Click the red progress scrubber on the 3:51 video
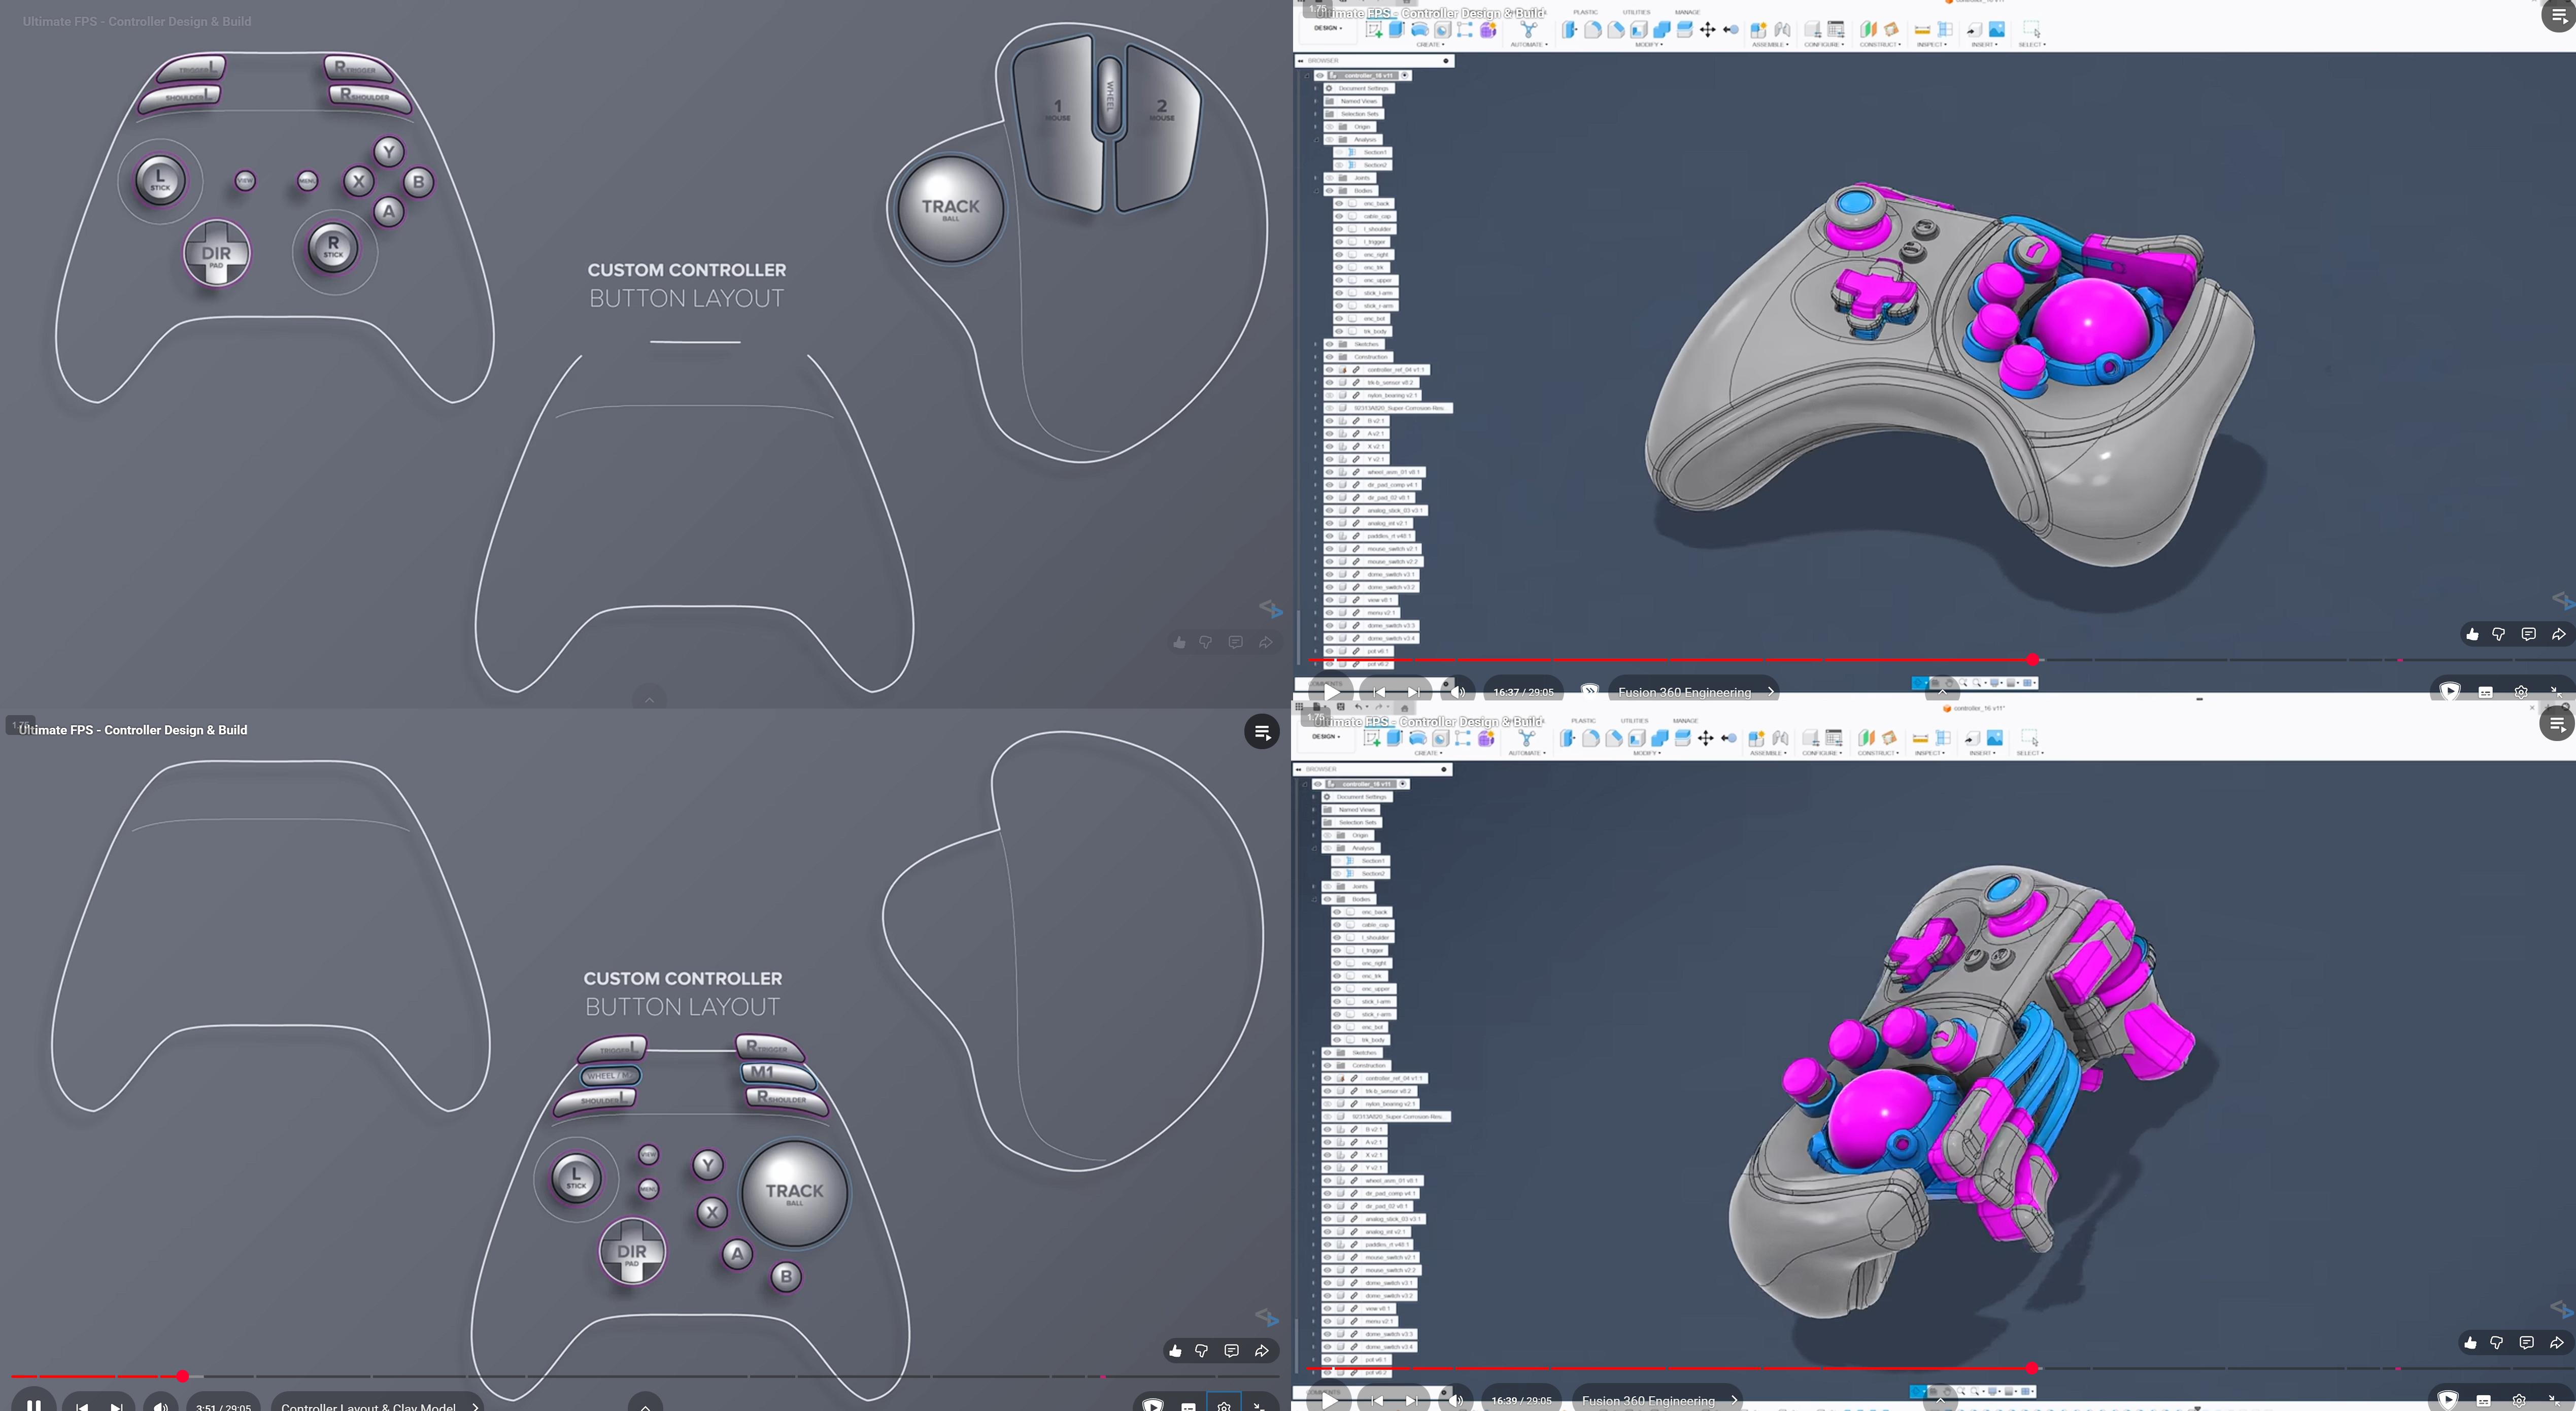The width and height of the screenshot is (2576, 1411). pyautogui.click(x=183, y=1376)
